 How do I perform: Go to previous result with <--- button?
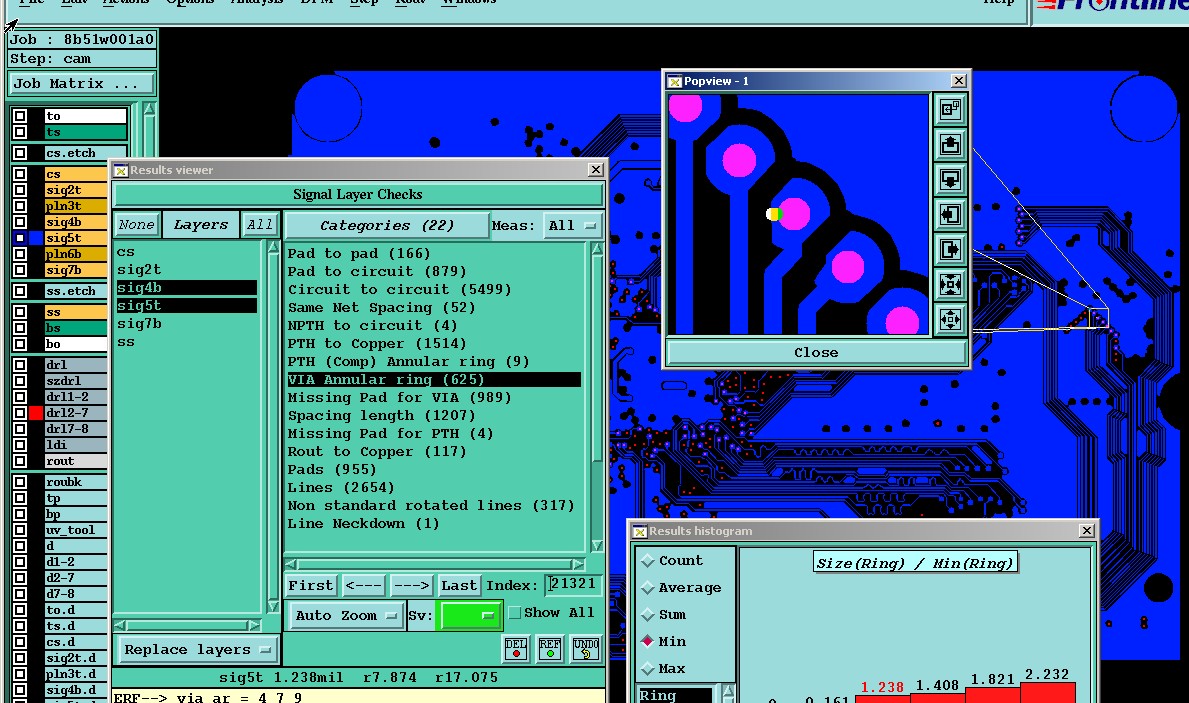[363, 585]
